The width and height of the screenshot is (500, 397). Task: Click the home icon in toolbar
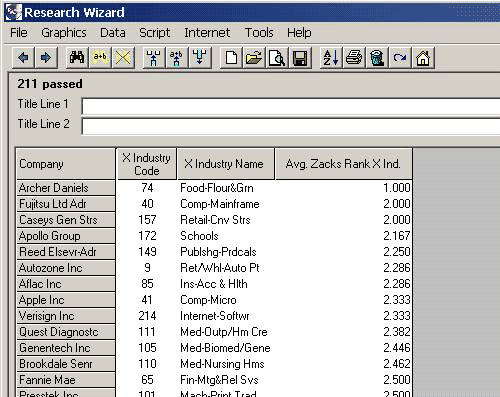pyautogui.click(x=423, y=58)
